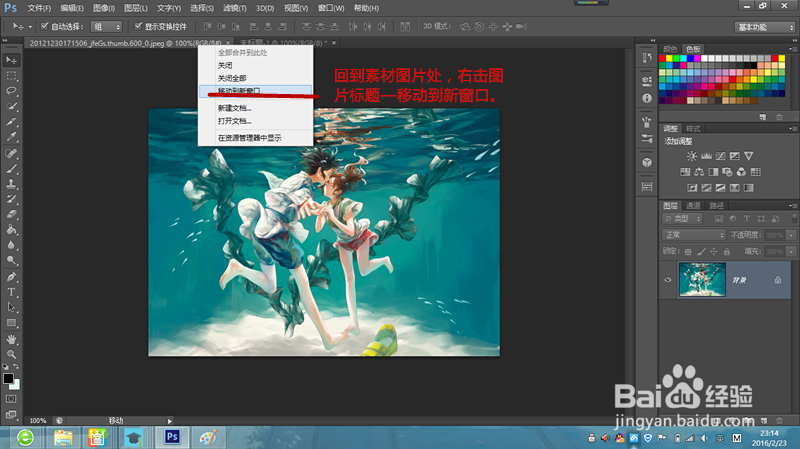800x449 pixels.
Task: Hide the 背景 layer eye icon
Action: coord(668,280)
